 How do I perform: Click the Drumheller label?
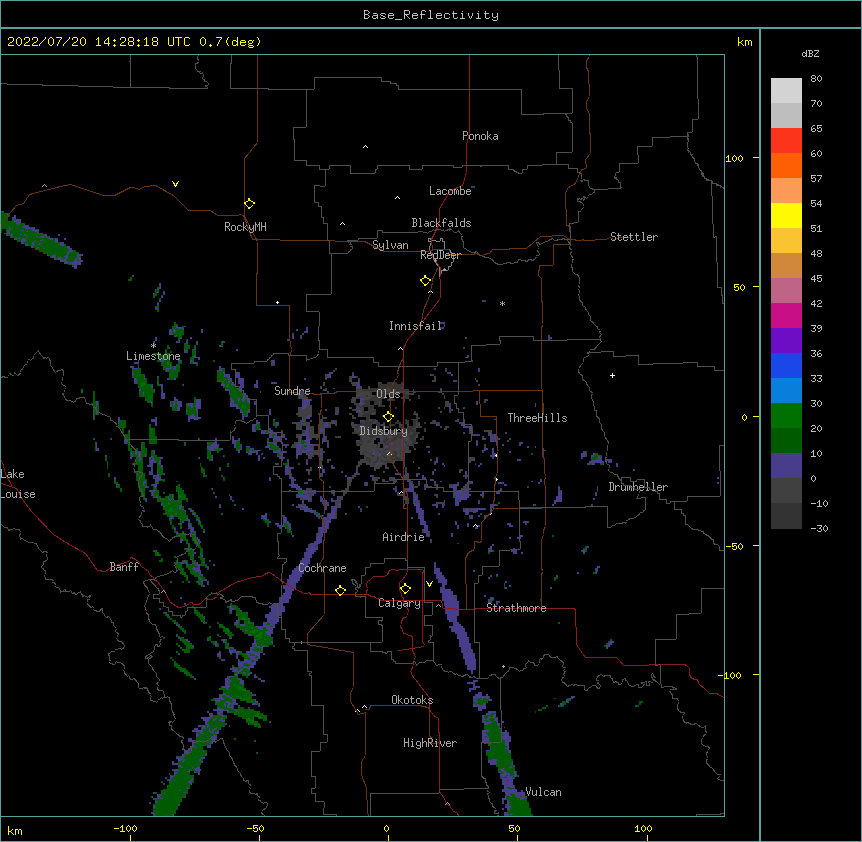pos(638,487)
